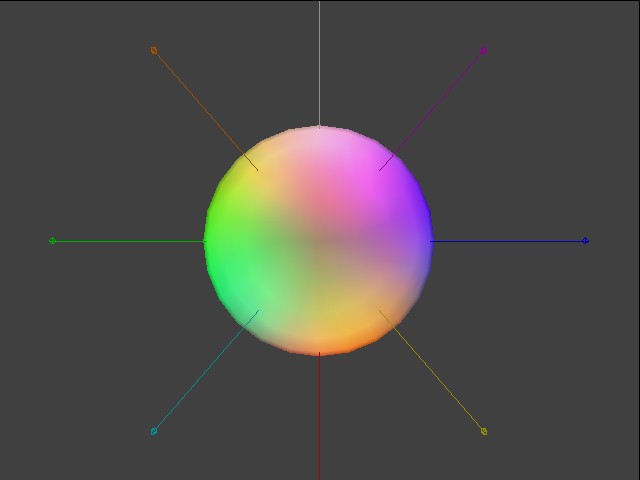The height and width of the screenshot is (480, 640).
Task: Select the yellow diagonal light line
Action: click(x=432, y=372)
